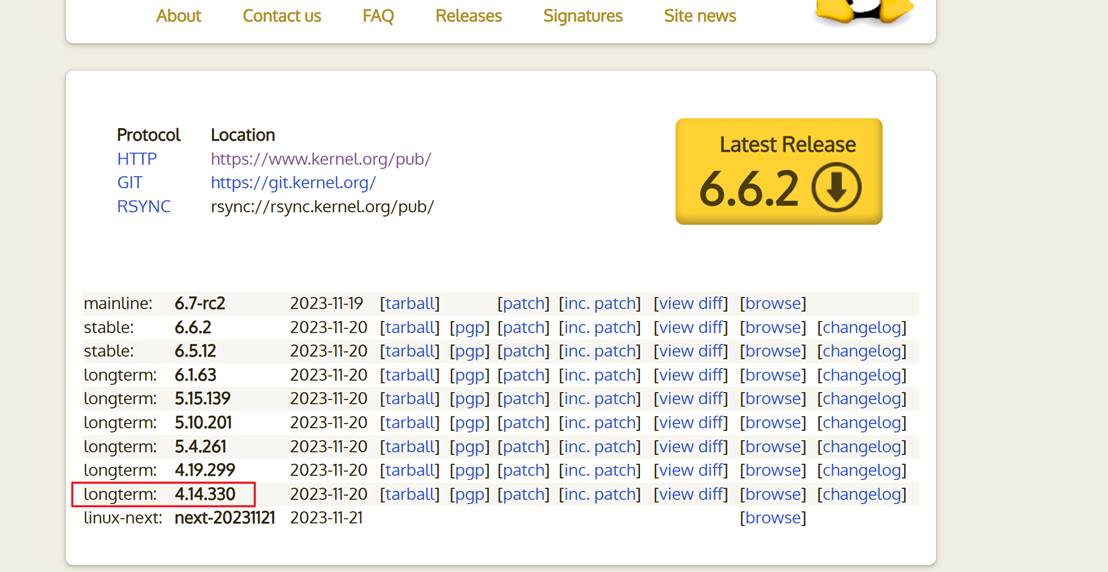Download tarball for mainline 6.7-rc2
This screenshot has width=1108, height=572.
410,303
